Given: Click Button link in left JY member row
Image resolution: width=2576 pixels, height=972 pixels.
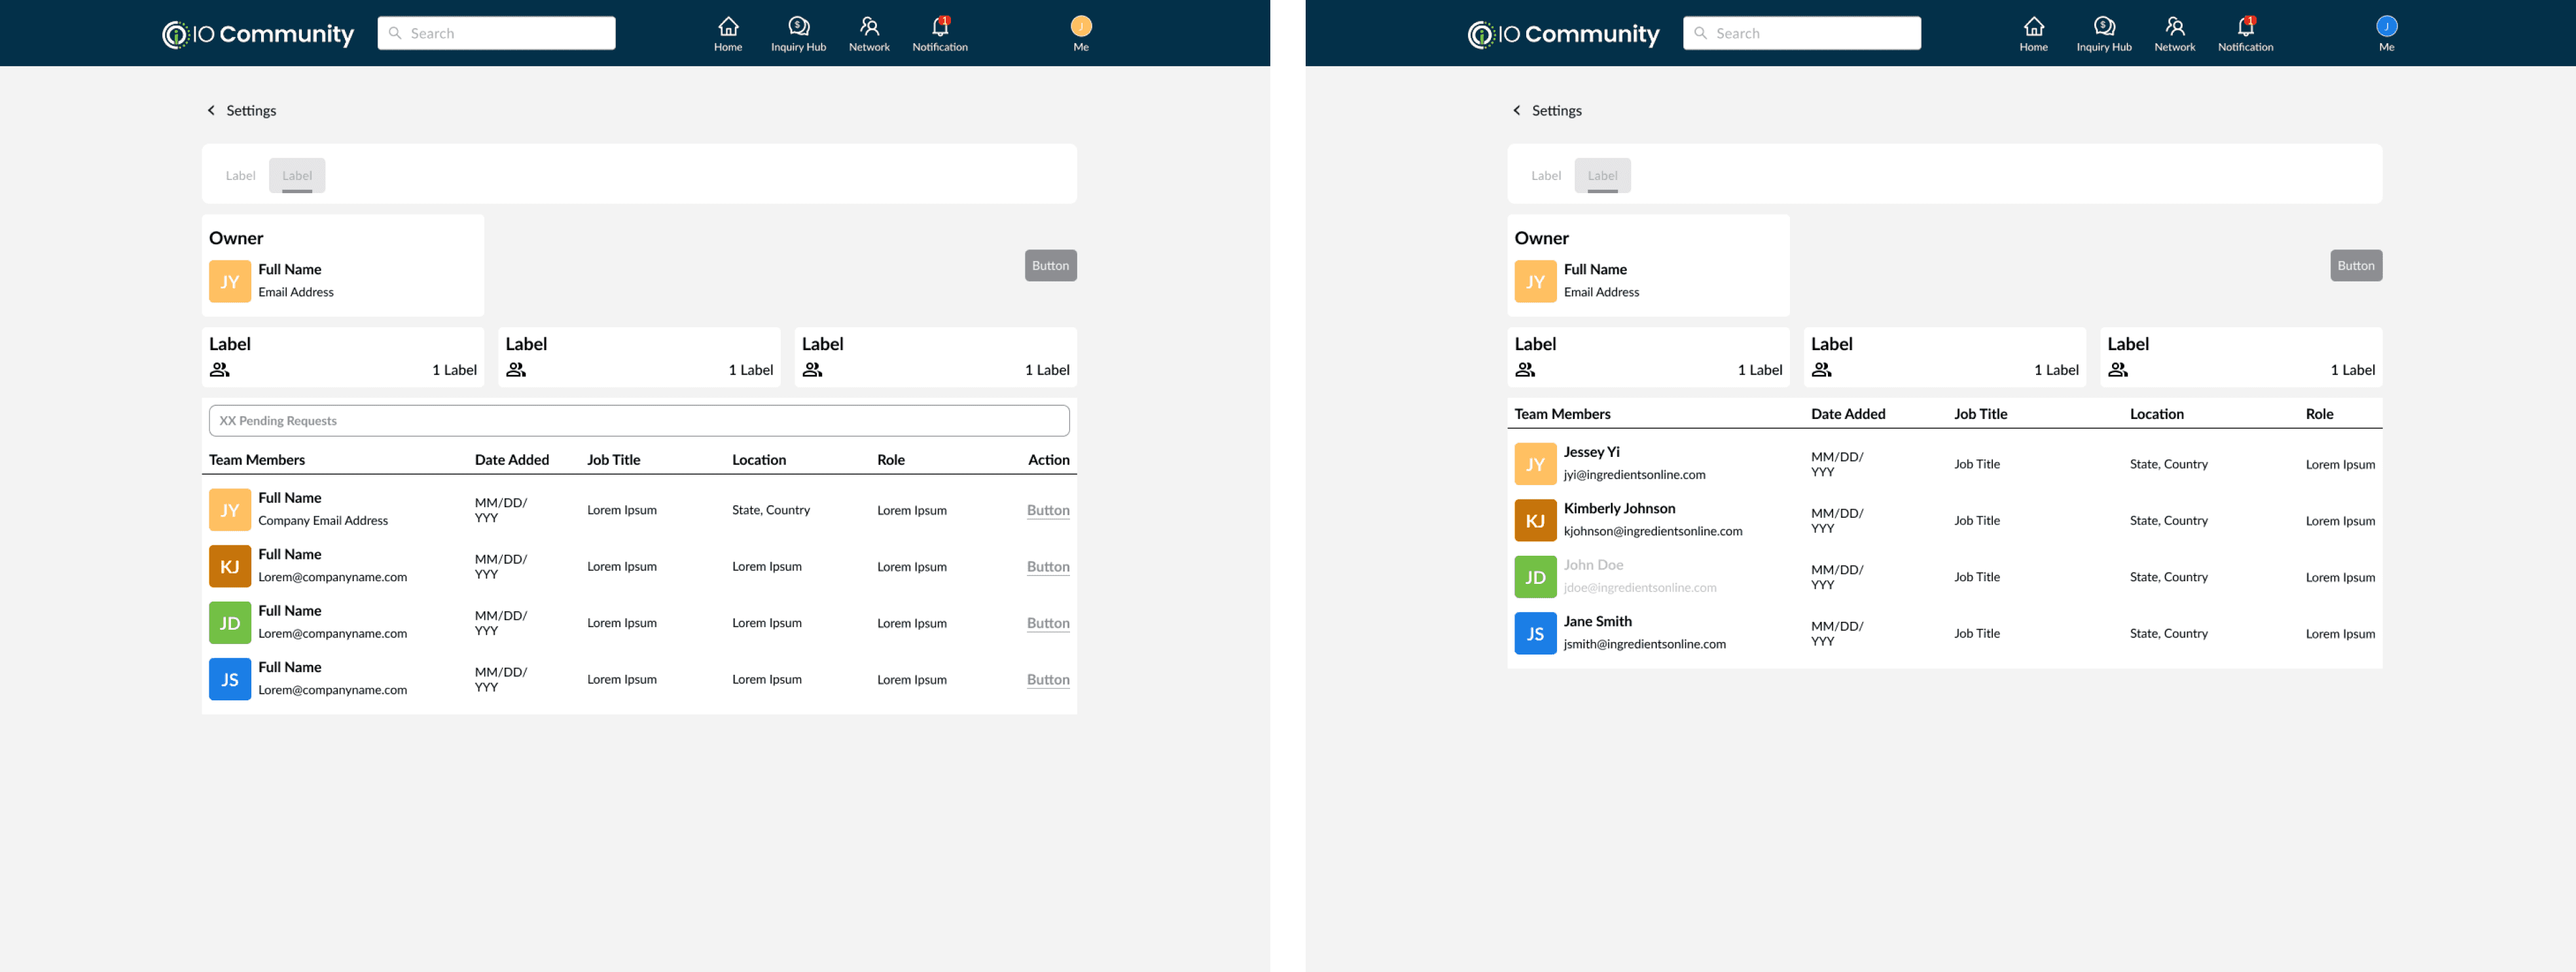Looking at the screenshot, I should point(1047,510).
